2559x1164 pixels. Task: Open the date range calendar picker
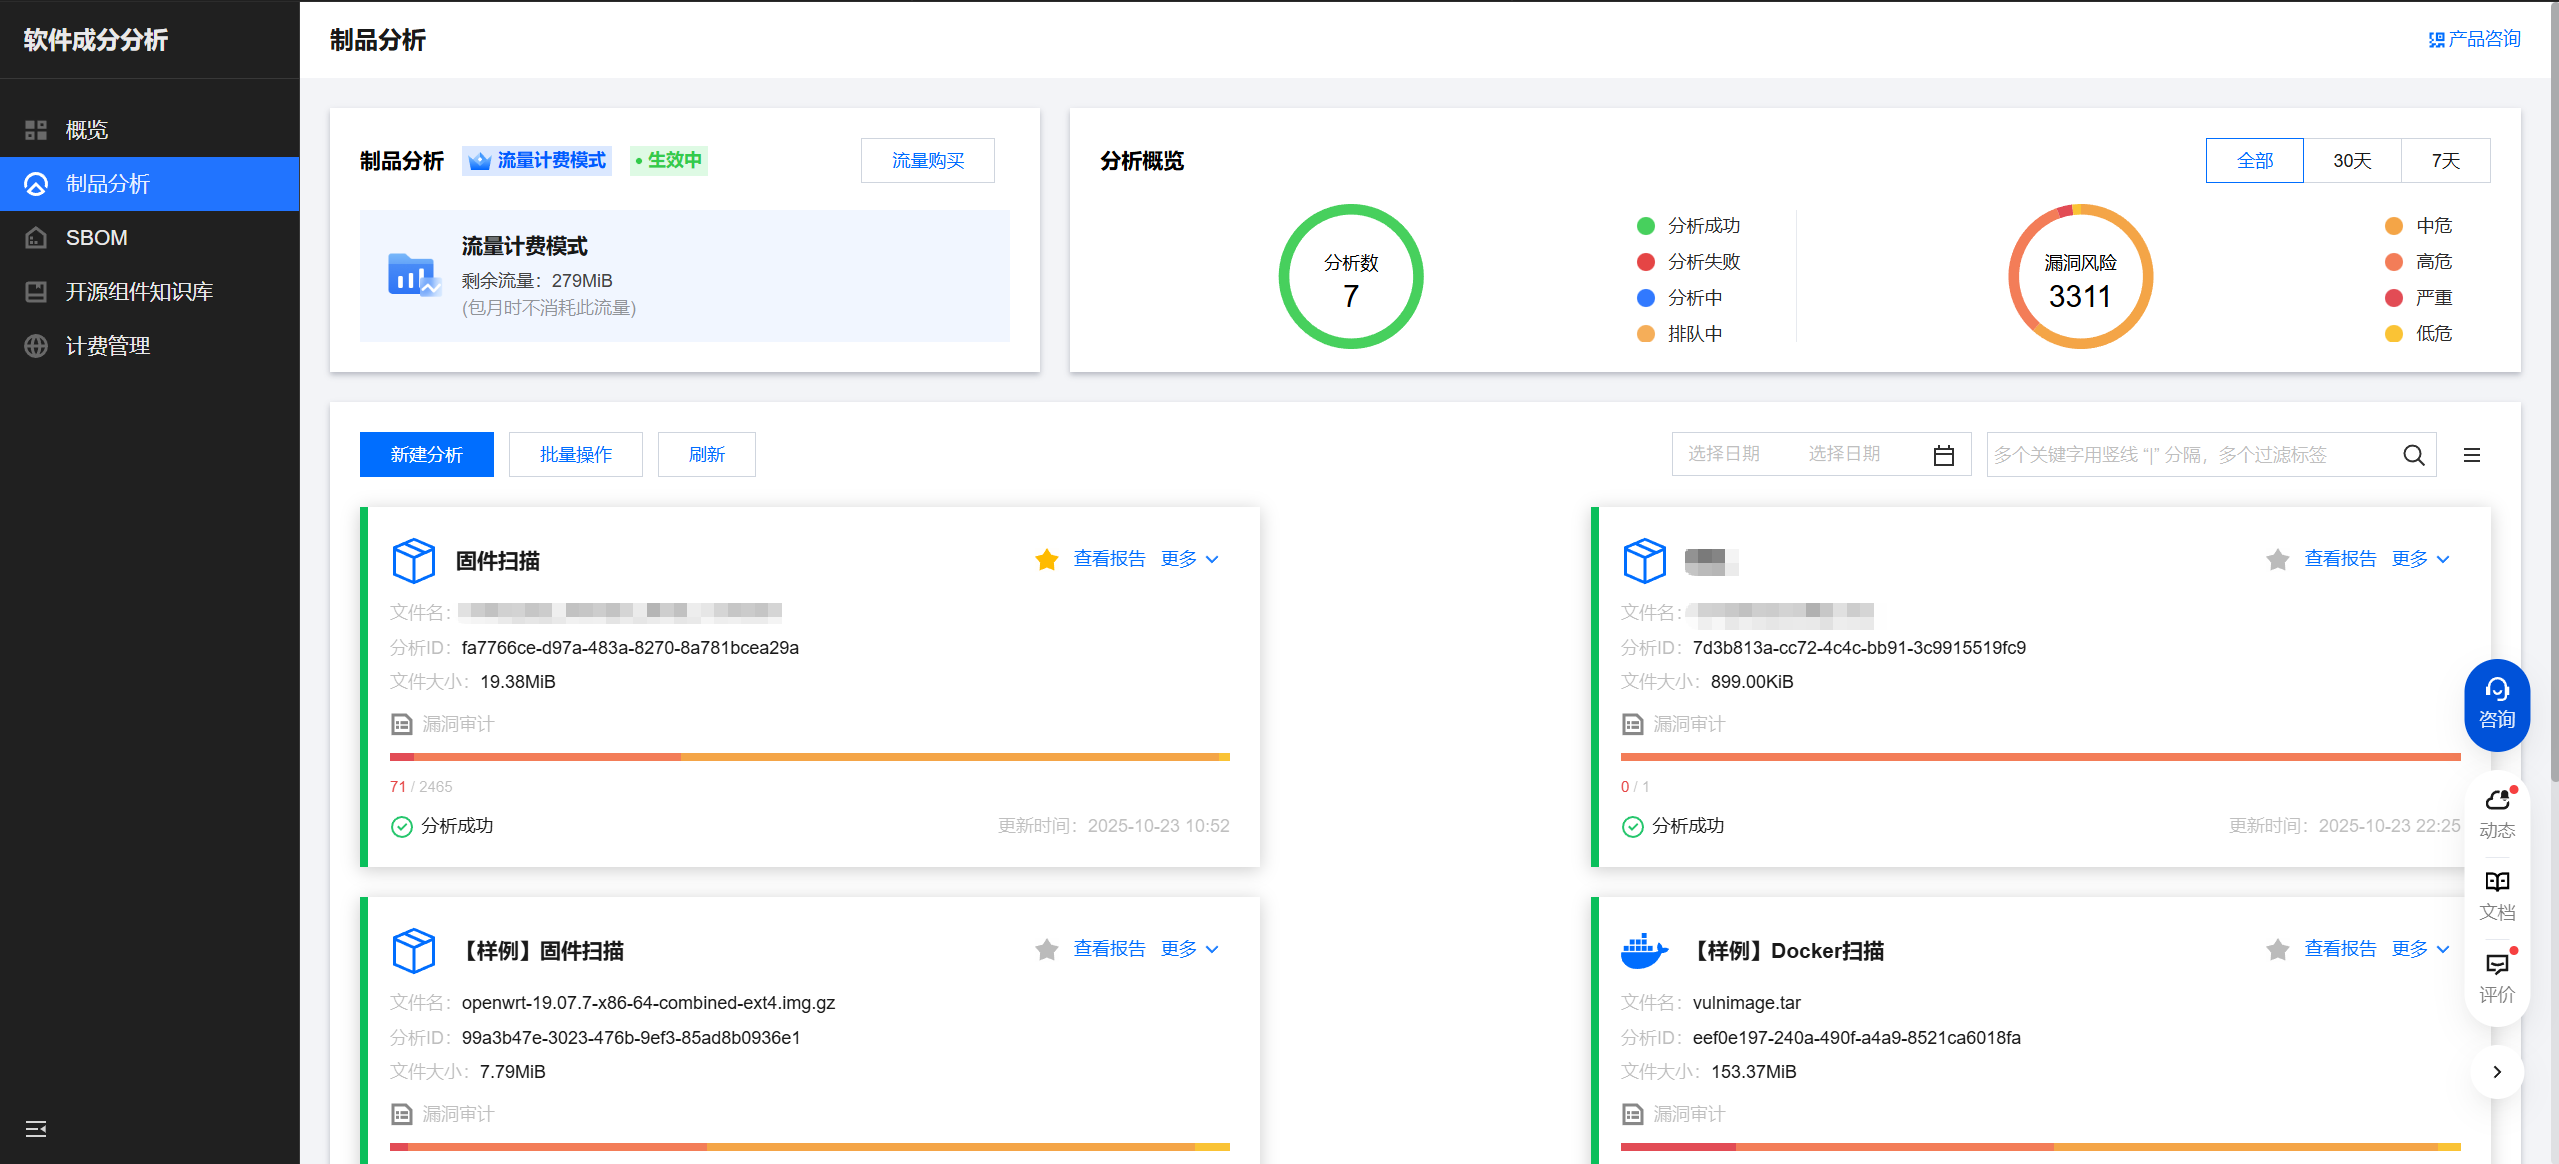pos(1943,455)
